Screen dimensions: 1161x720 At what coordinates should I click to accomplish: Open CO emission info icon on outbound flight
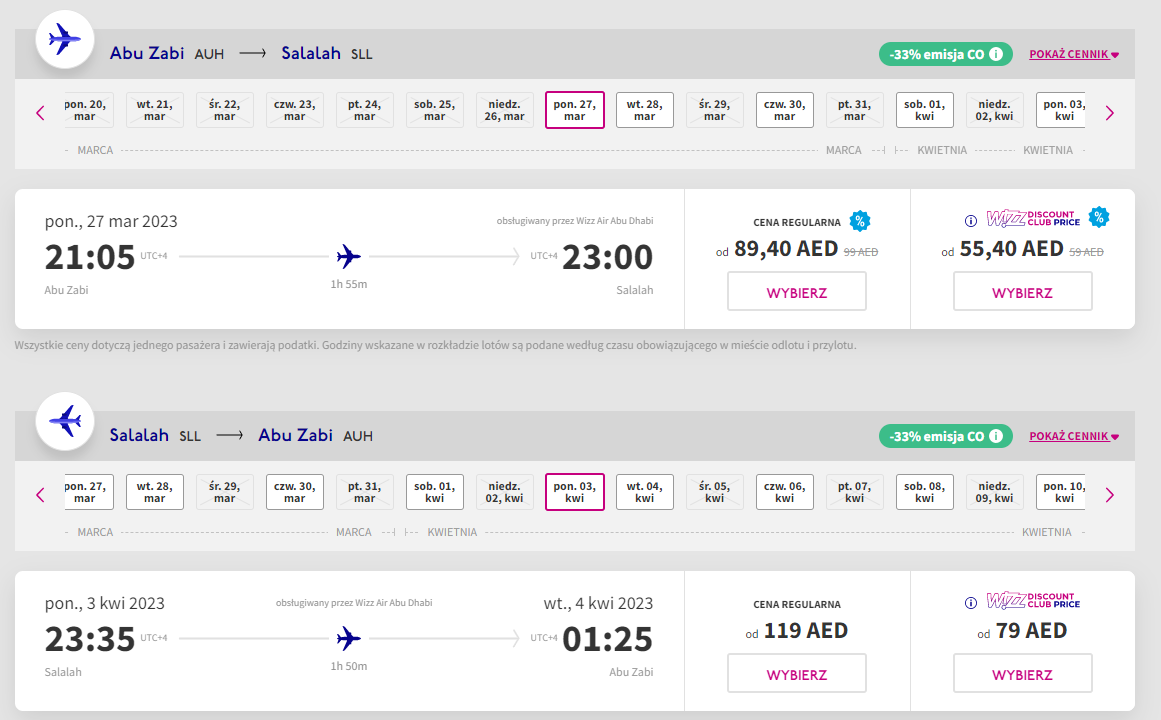click(x=996, y=54)
